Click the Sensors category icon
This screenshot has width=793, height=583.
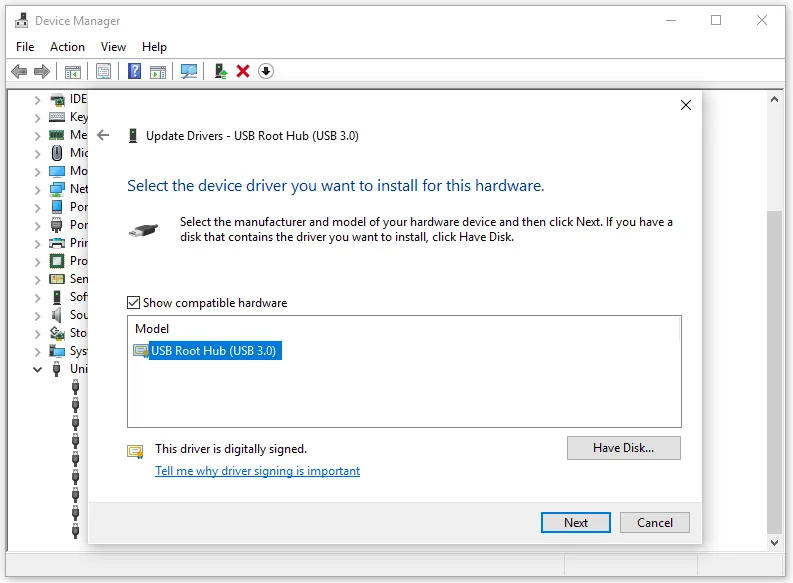(57, 279)
